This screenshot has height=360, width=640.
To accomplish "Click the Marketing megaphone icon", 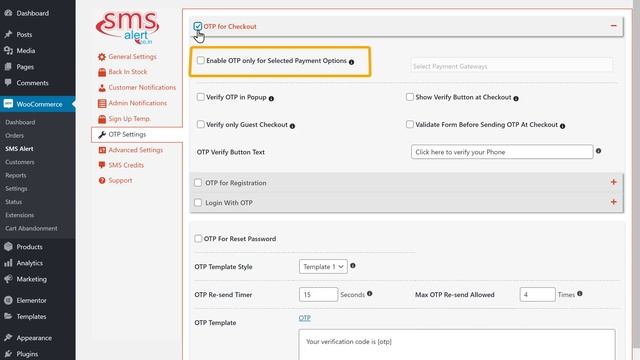I will [x=8, y=279].
